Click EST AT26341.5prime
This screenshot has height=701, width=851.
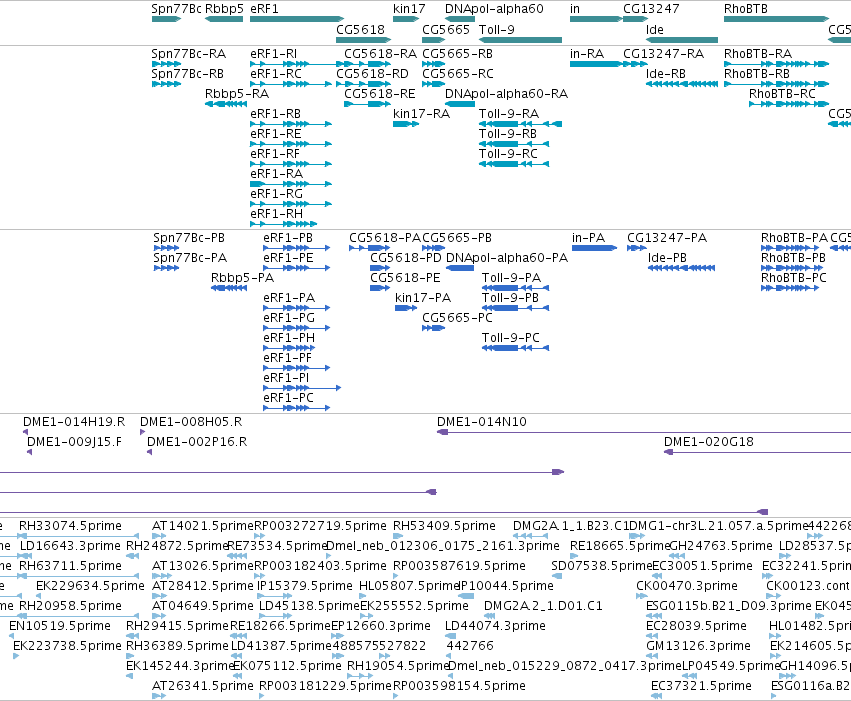159,696
